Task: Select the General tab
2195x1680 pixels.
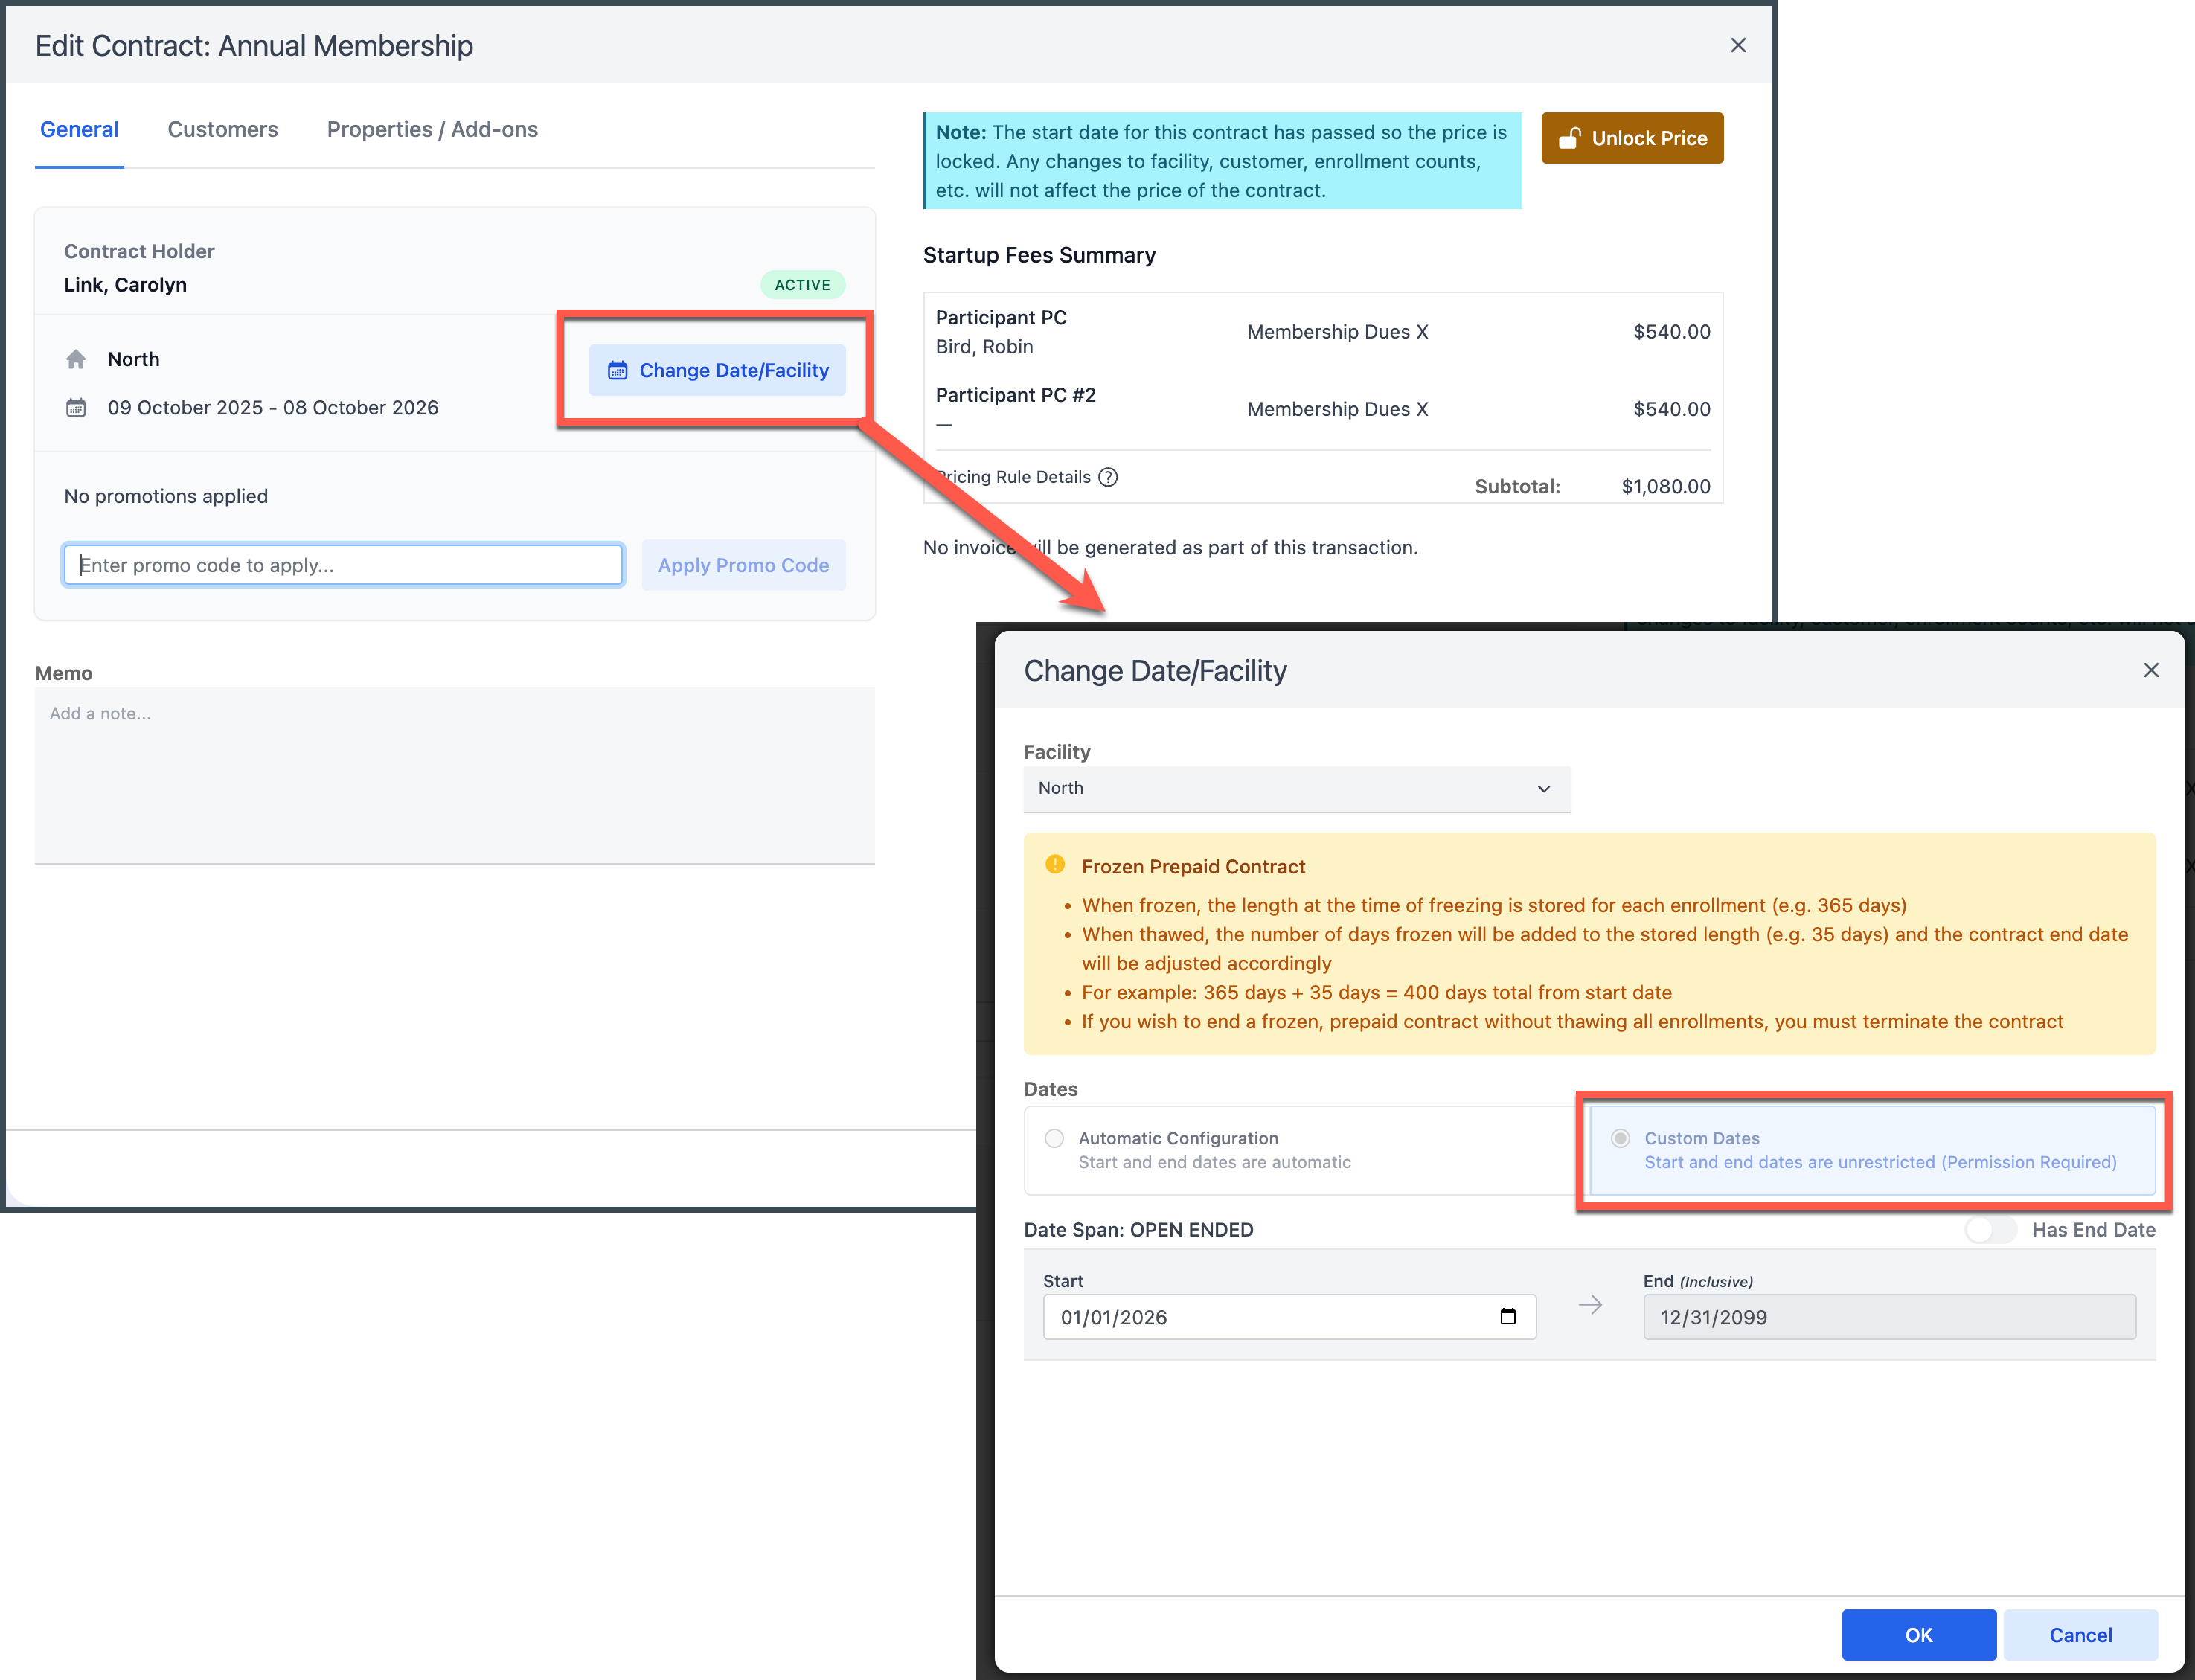Action: coord(79,130)
